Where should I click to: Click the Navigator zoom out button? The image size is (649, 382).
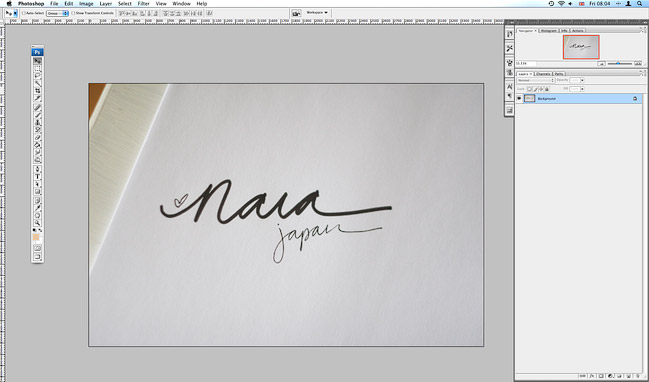(601, 63)
